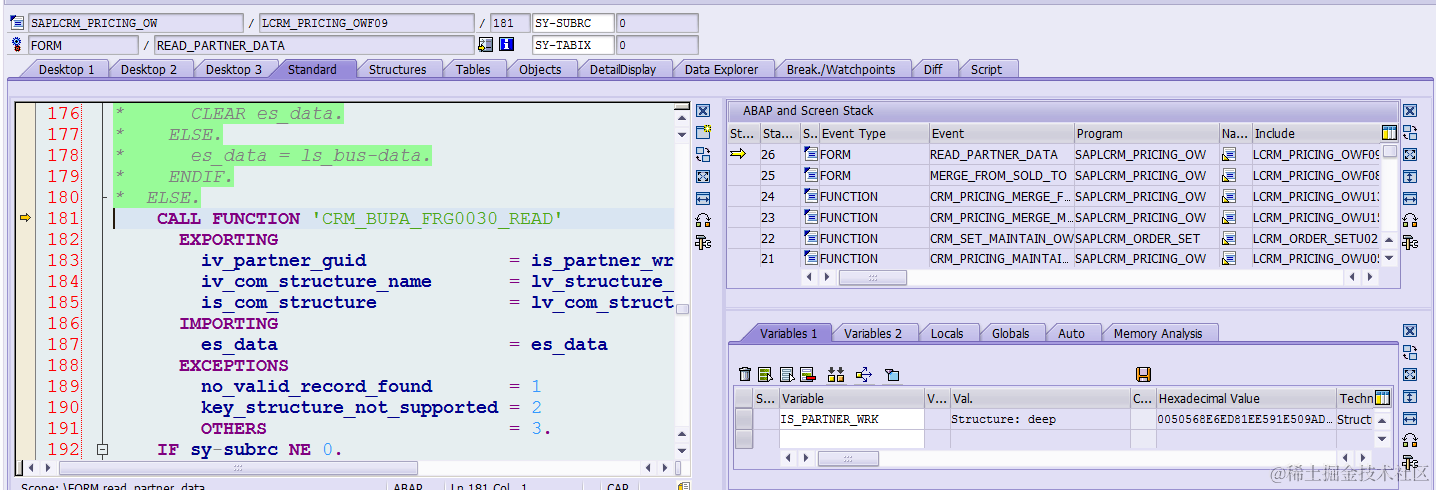Switch to the Desktop 1 tab
The image size is (1436, 490).
(67, 69)
